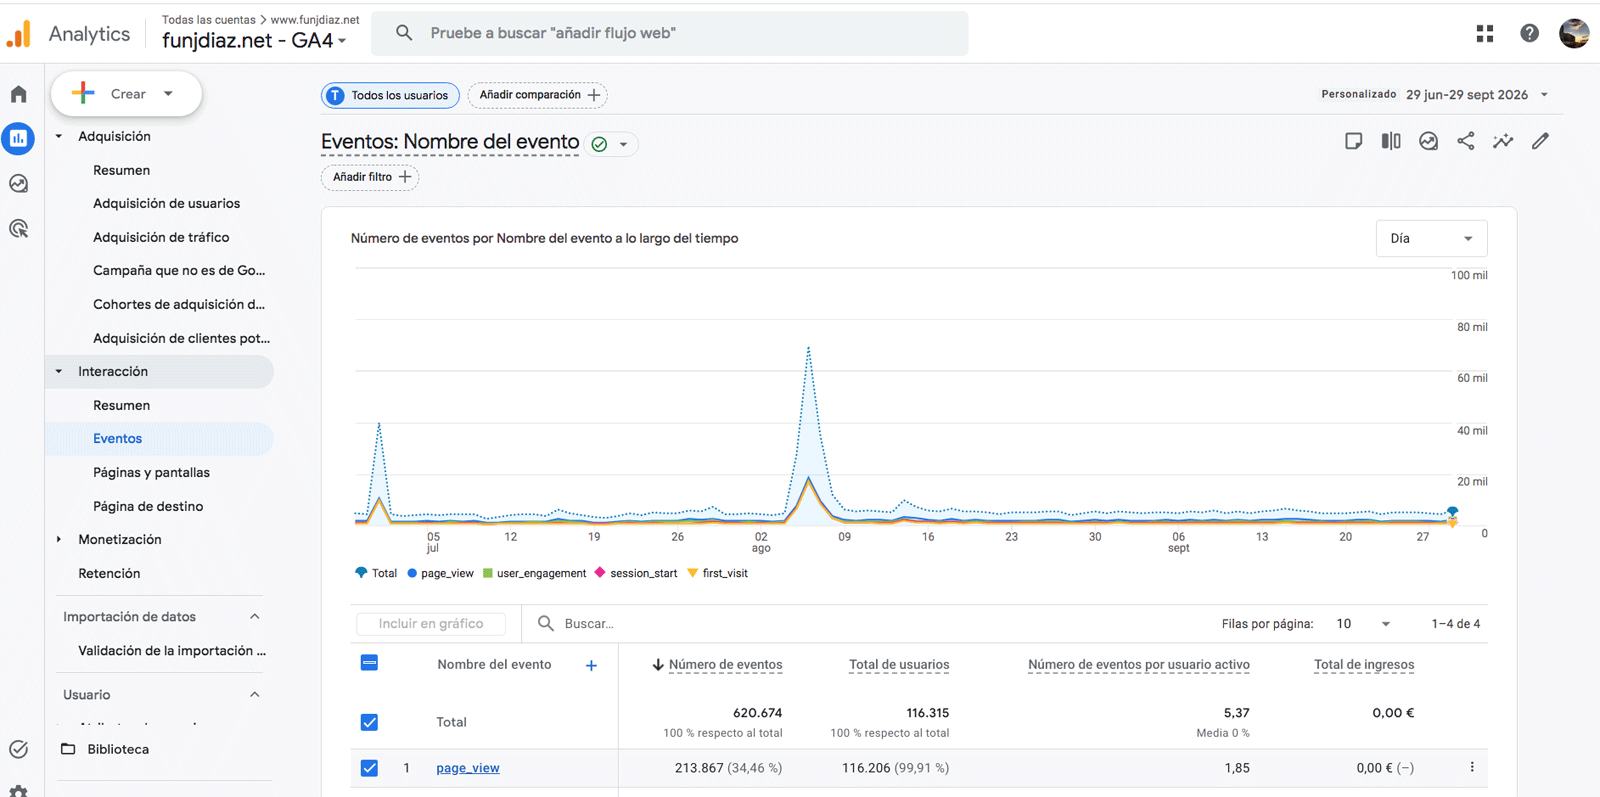Select Adquisición de tráfico in sidebar

(161, 237)
